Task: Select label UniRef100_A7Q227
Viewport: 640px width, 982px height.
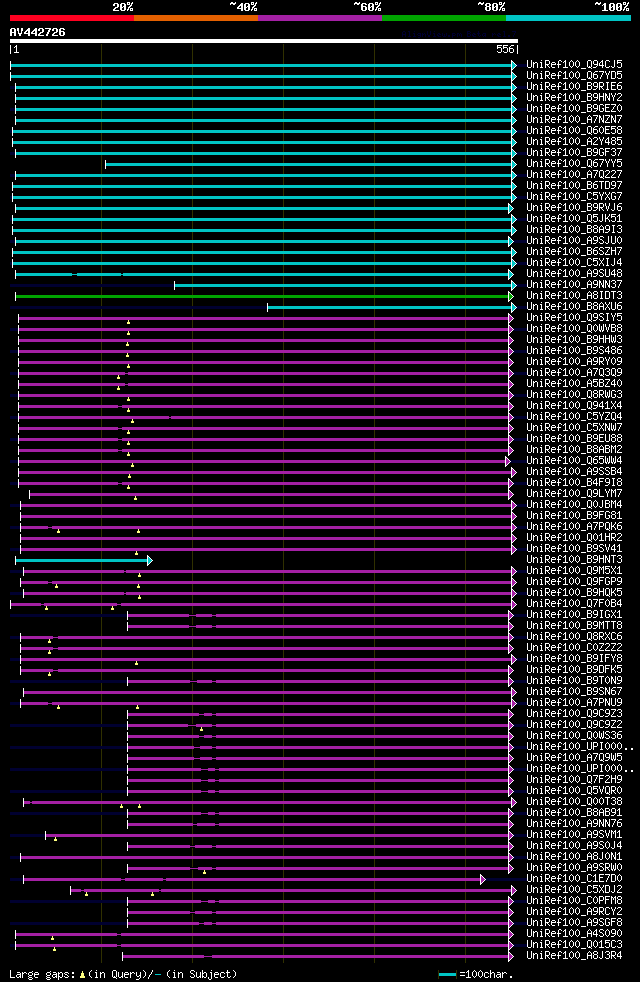Action: pyautogui.click(x=574, y=175)
